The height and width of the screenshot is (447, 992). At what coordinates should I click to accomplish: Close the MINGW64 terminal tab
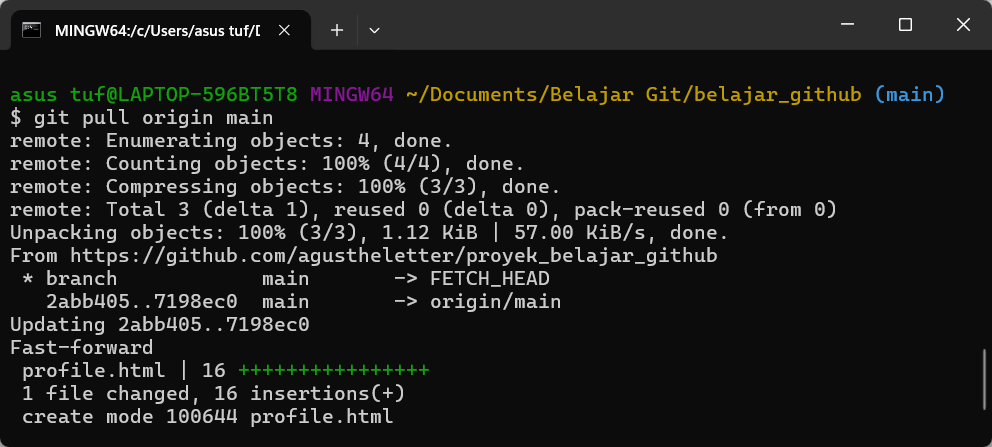pos(286,30)
